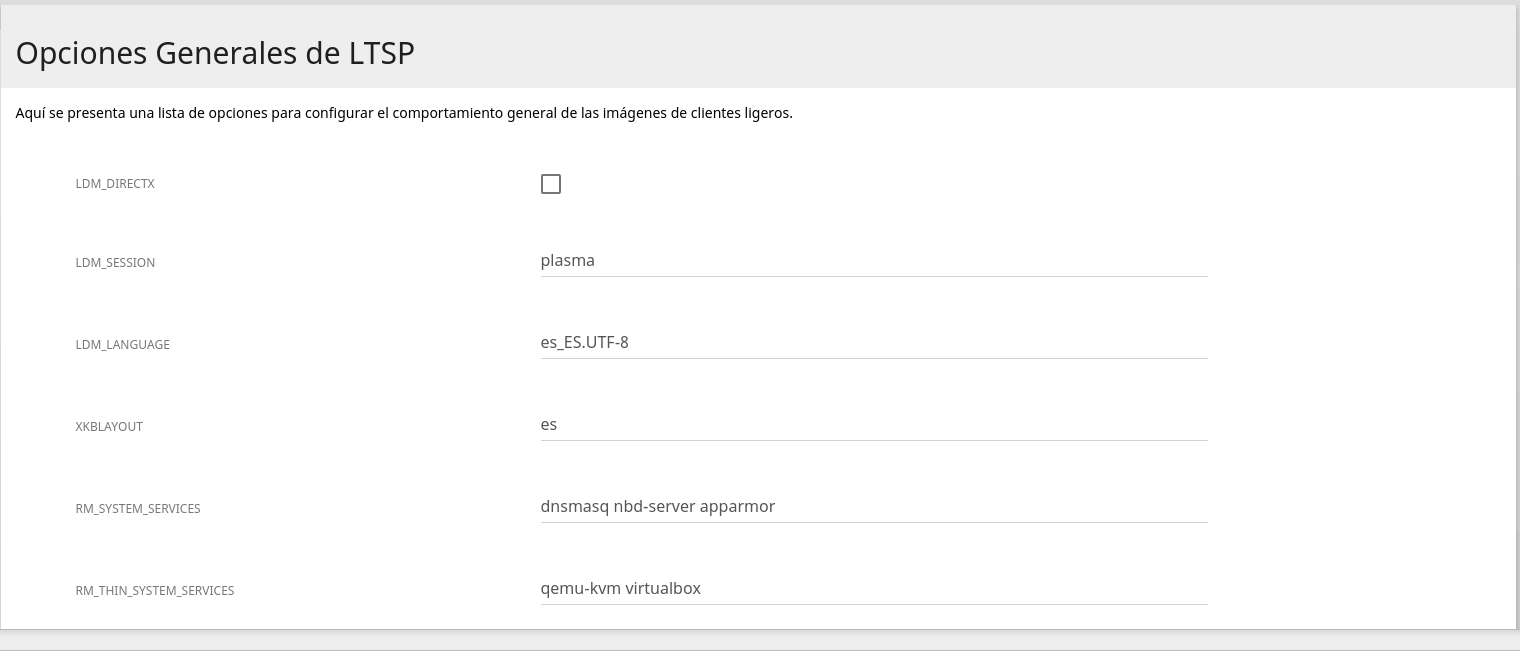Image resolution: width=1520 pixels, height=651 pixels.
Task: Select the LDM_LANGUAGE label text
Action: click(122, 345)
